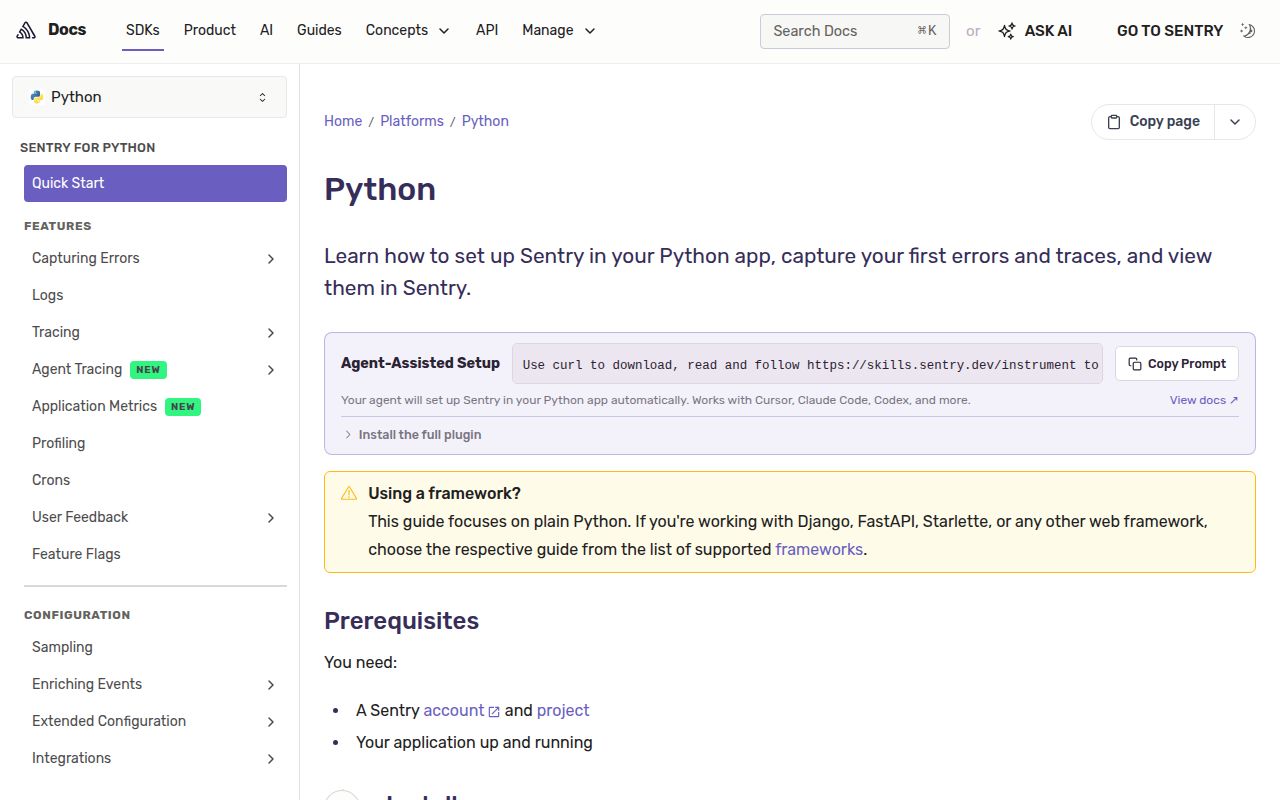The height and width of the screenshot is (800, 1280).
Task: Open the Python platform selector dropdown
Action: 150,97
